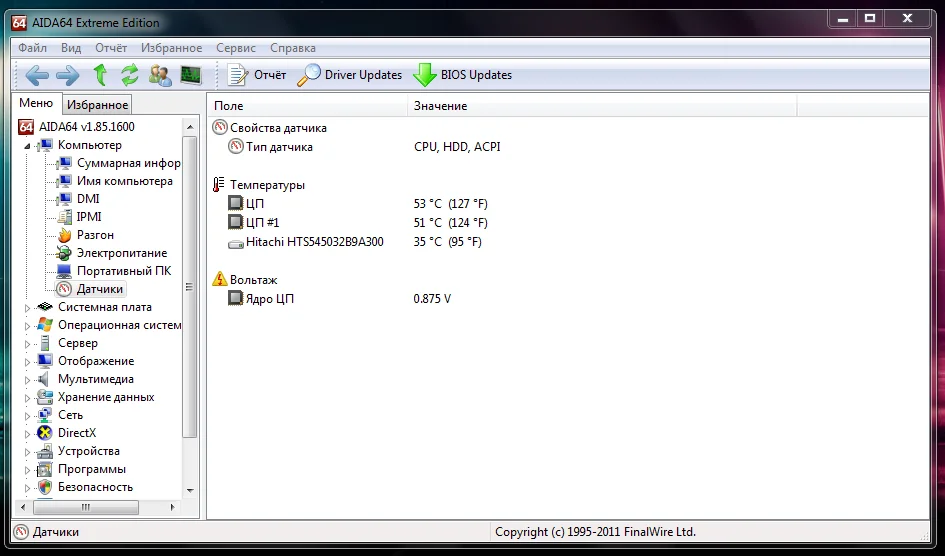
Task: Click the Сеть network icon
Action: pyautogui.click(x=45, y=415)
